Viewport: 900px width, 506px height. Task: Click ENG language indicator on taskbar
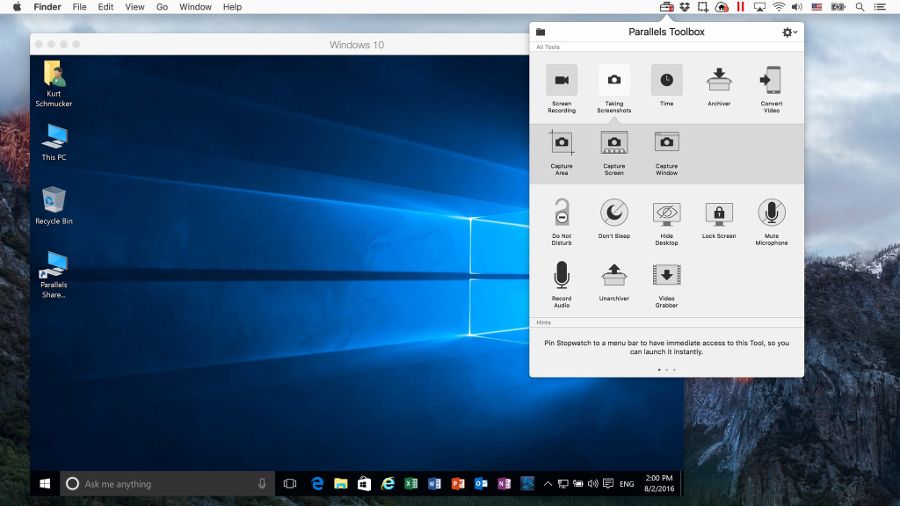(627, 484)
